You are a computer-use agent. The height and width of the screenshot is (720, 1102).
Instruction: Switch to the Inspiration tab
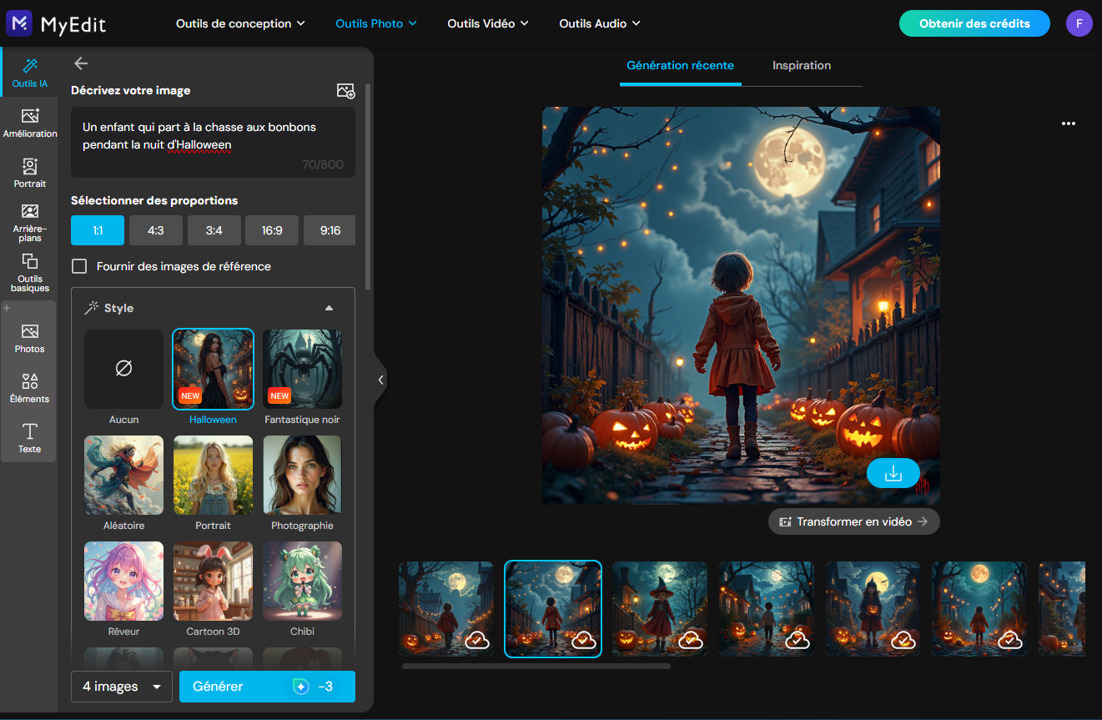801,65
